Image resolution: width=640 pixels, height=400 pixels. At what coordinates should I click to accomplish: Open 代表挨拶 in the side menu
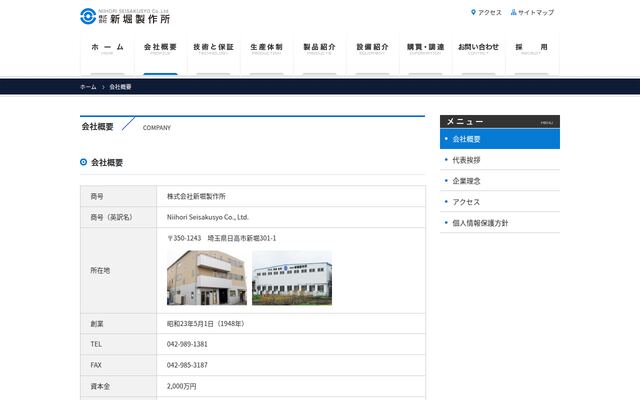500,160
